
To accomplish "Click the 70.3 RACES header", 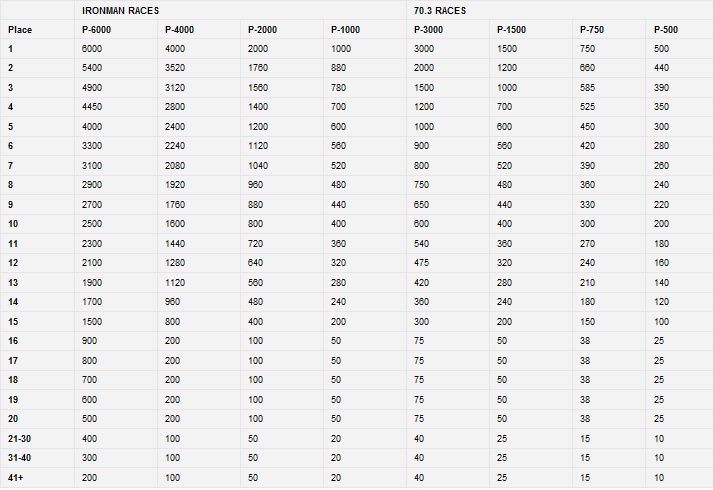I will pyautogui.click(x=440, y=11).
